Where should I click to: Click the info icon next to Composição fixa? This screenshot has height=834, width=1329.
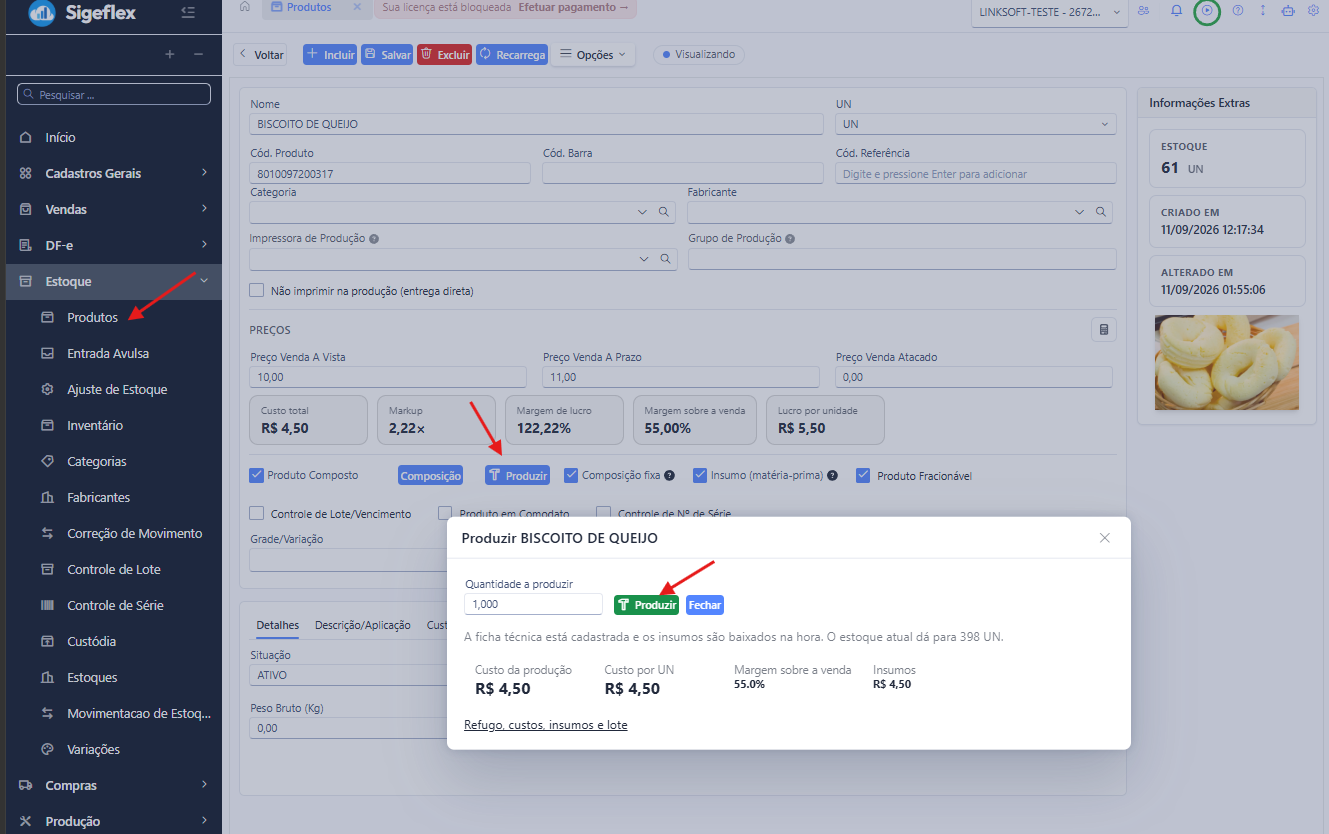pyautogui.click(x=669, y=476)
